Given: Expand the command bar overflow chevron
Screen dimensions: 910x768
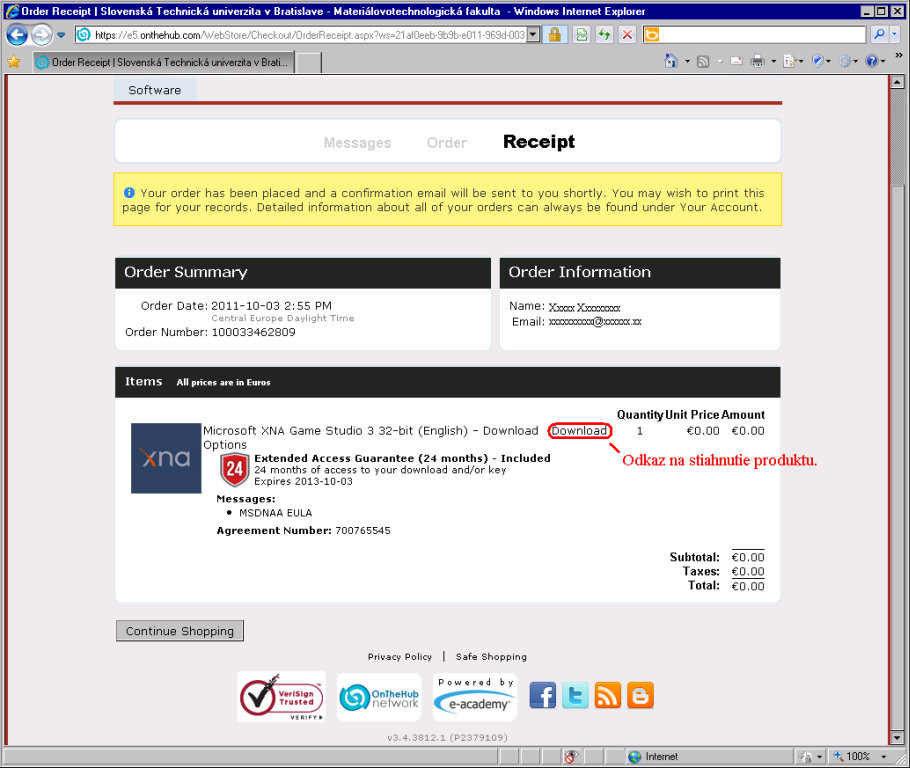Looking at the screenshot, I should click(899, 55).
